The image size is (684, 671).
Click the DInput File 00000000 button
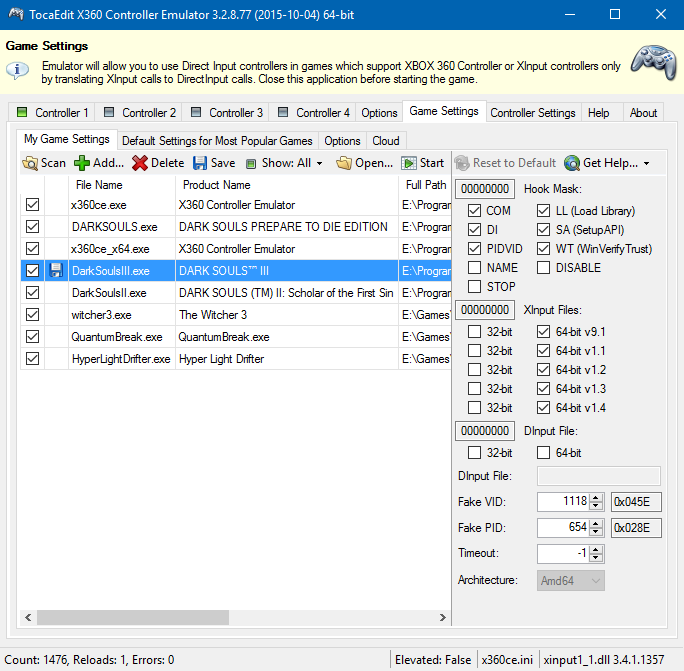click(x=485, y=431)
